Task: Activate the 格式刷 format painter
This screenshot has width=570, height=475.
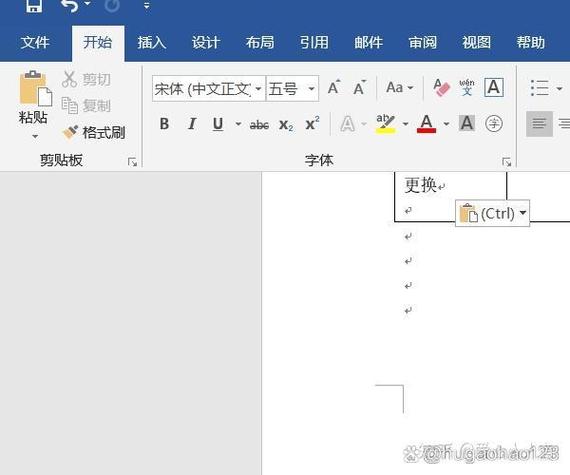Action: tap(94, 133)
